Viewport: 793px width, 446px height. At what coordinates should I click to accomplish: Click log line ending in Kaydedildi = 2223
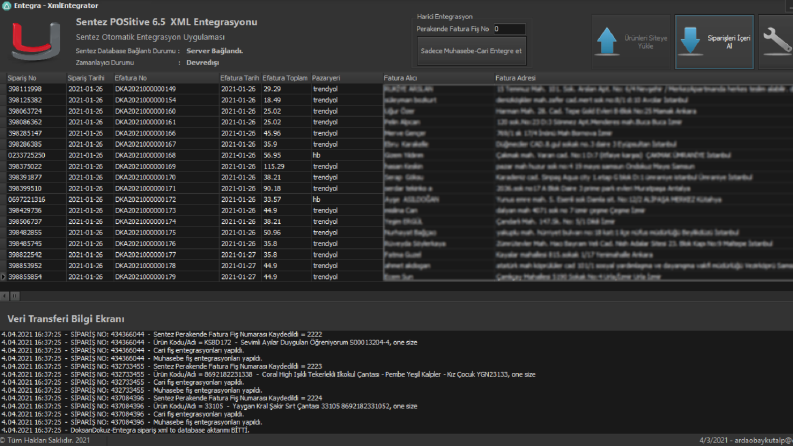click(x=162, y=366)
